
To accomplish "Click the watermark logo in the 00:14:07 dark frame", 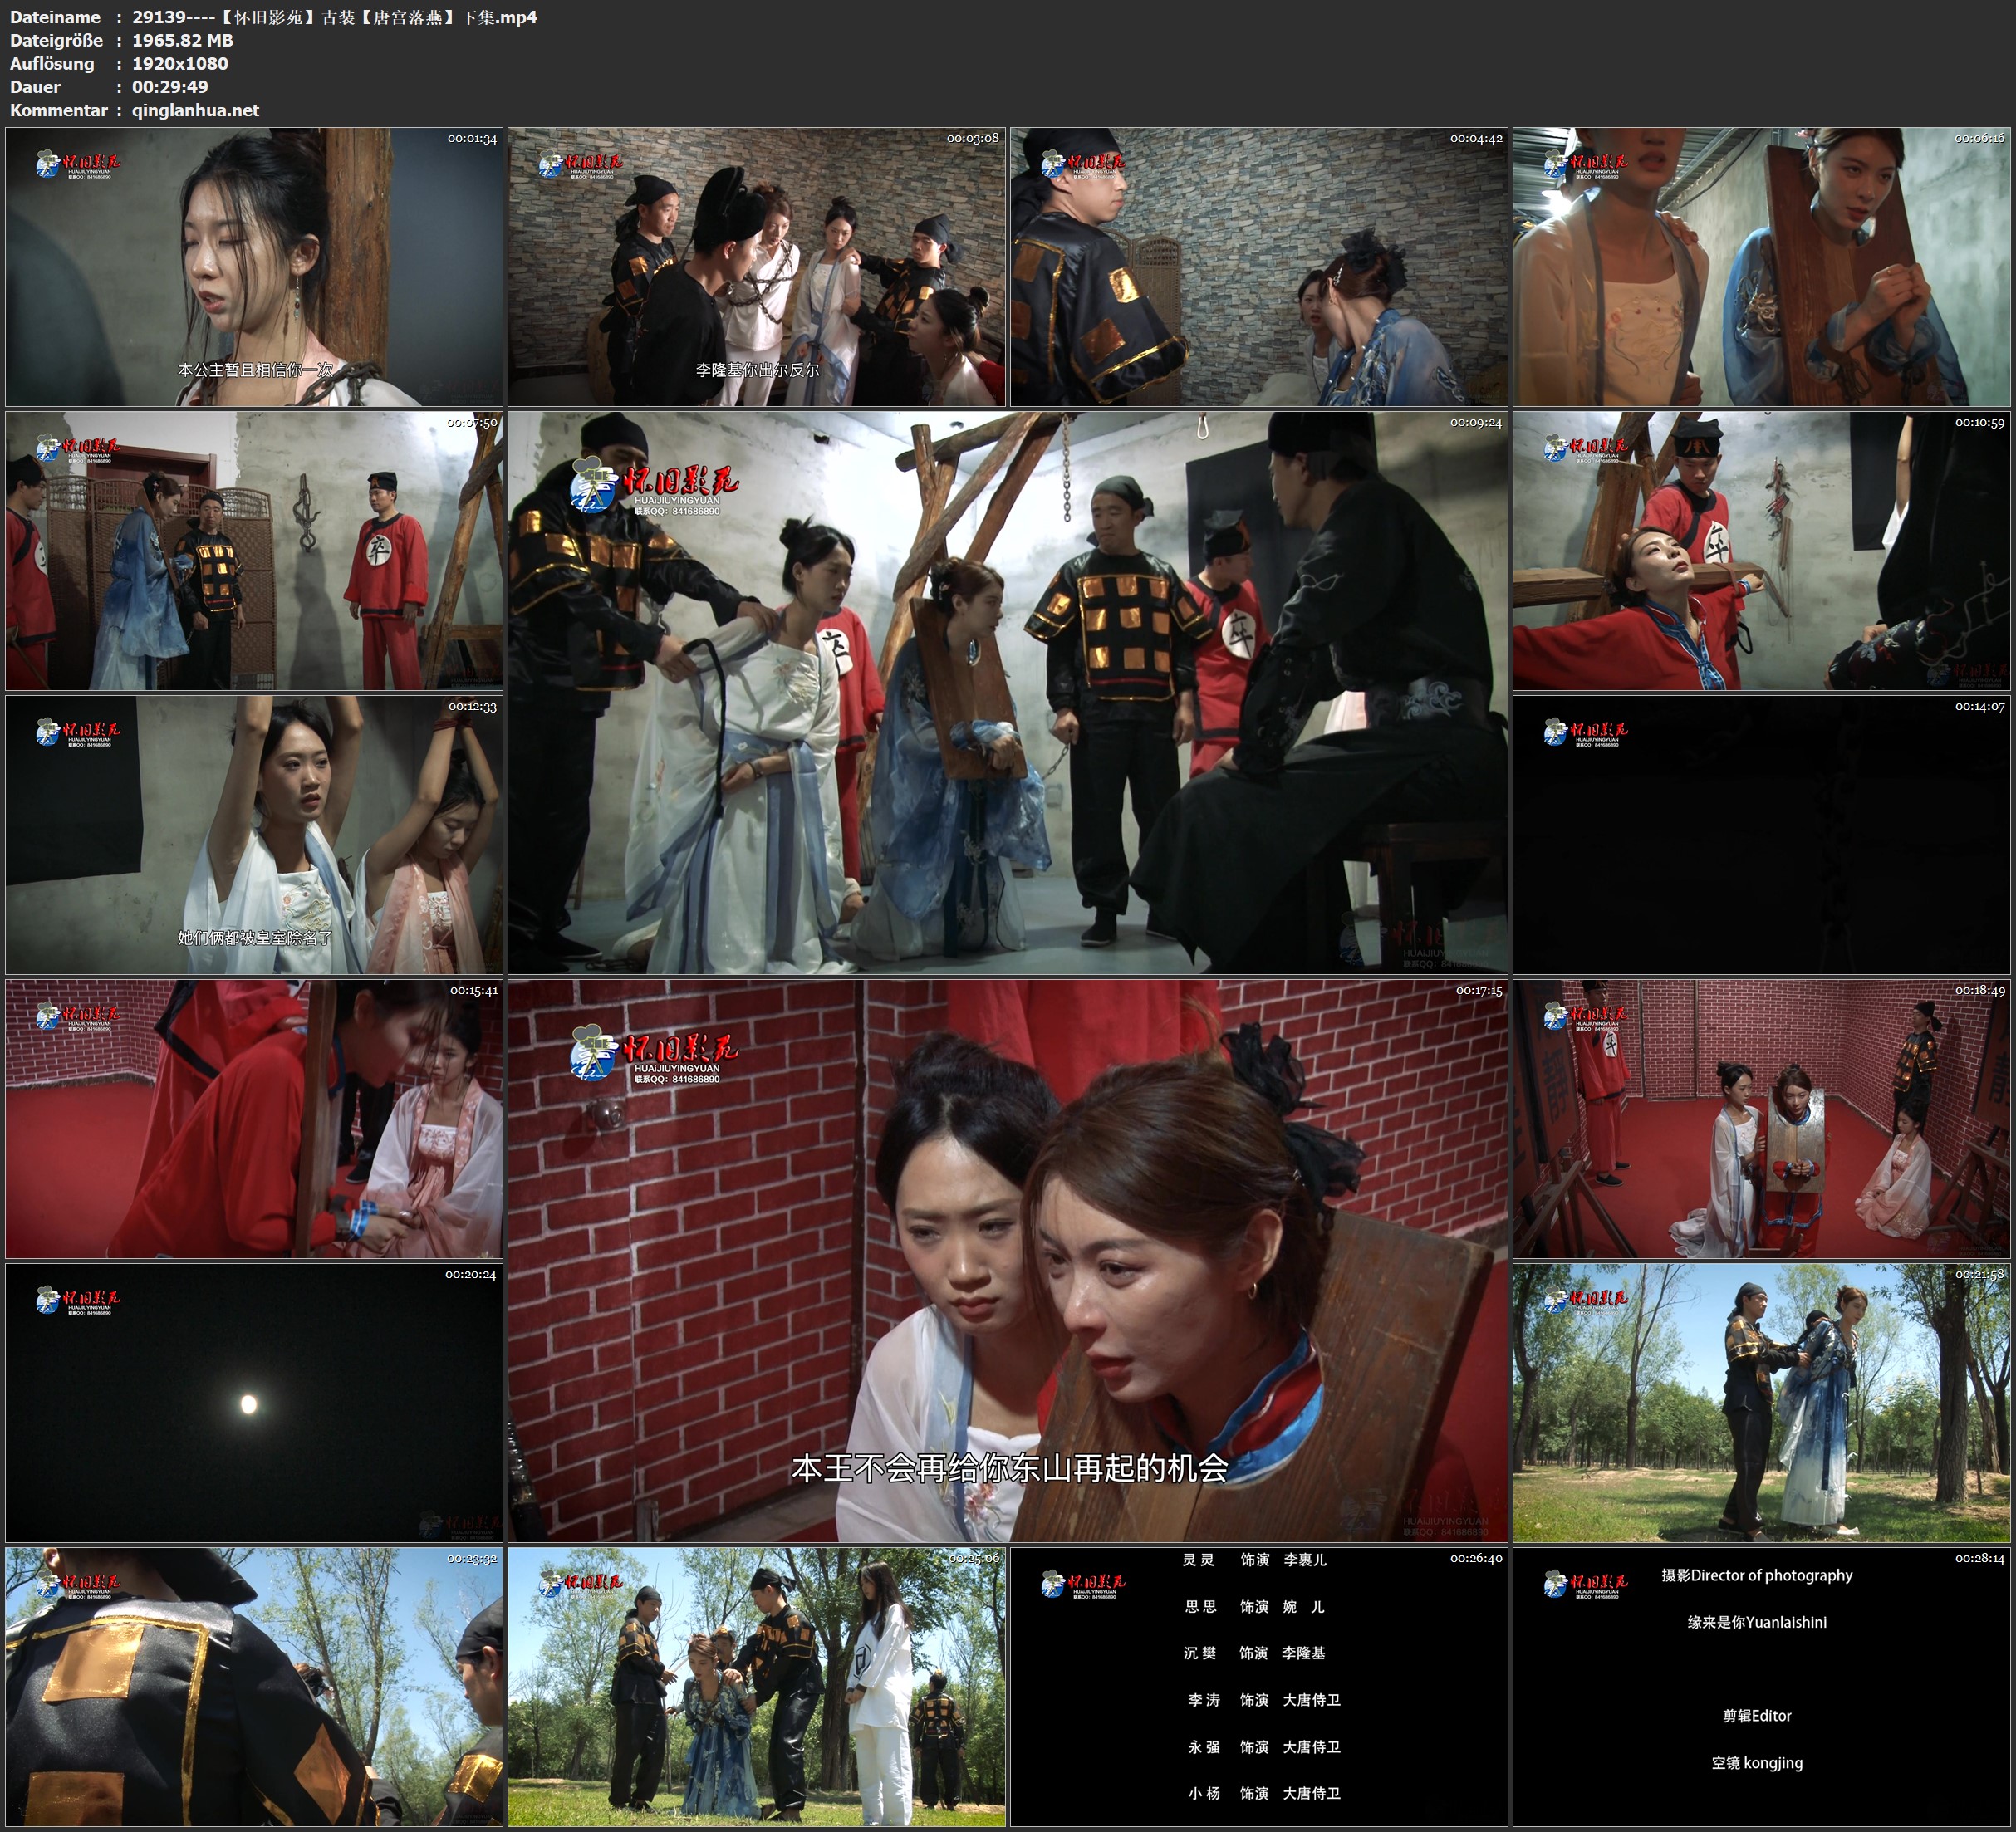I will [1585, 732].
